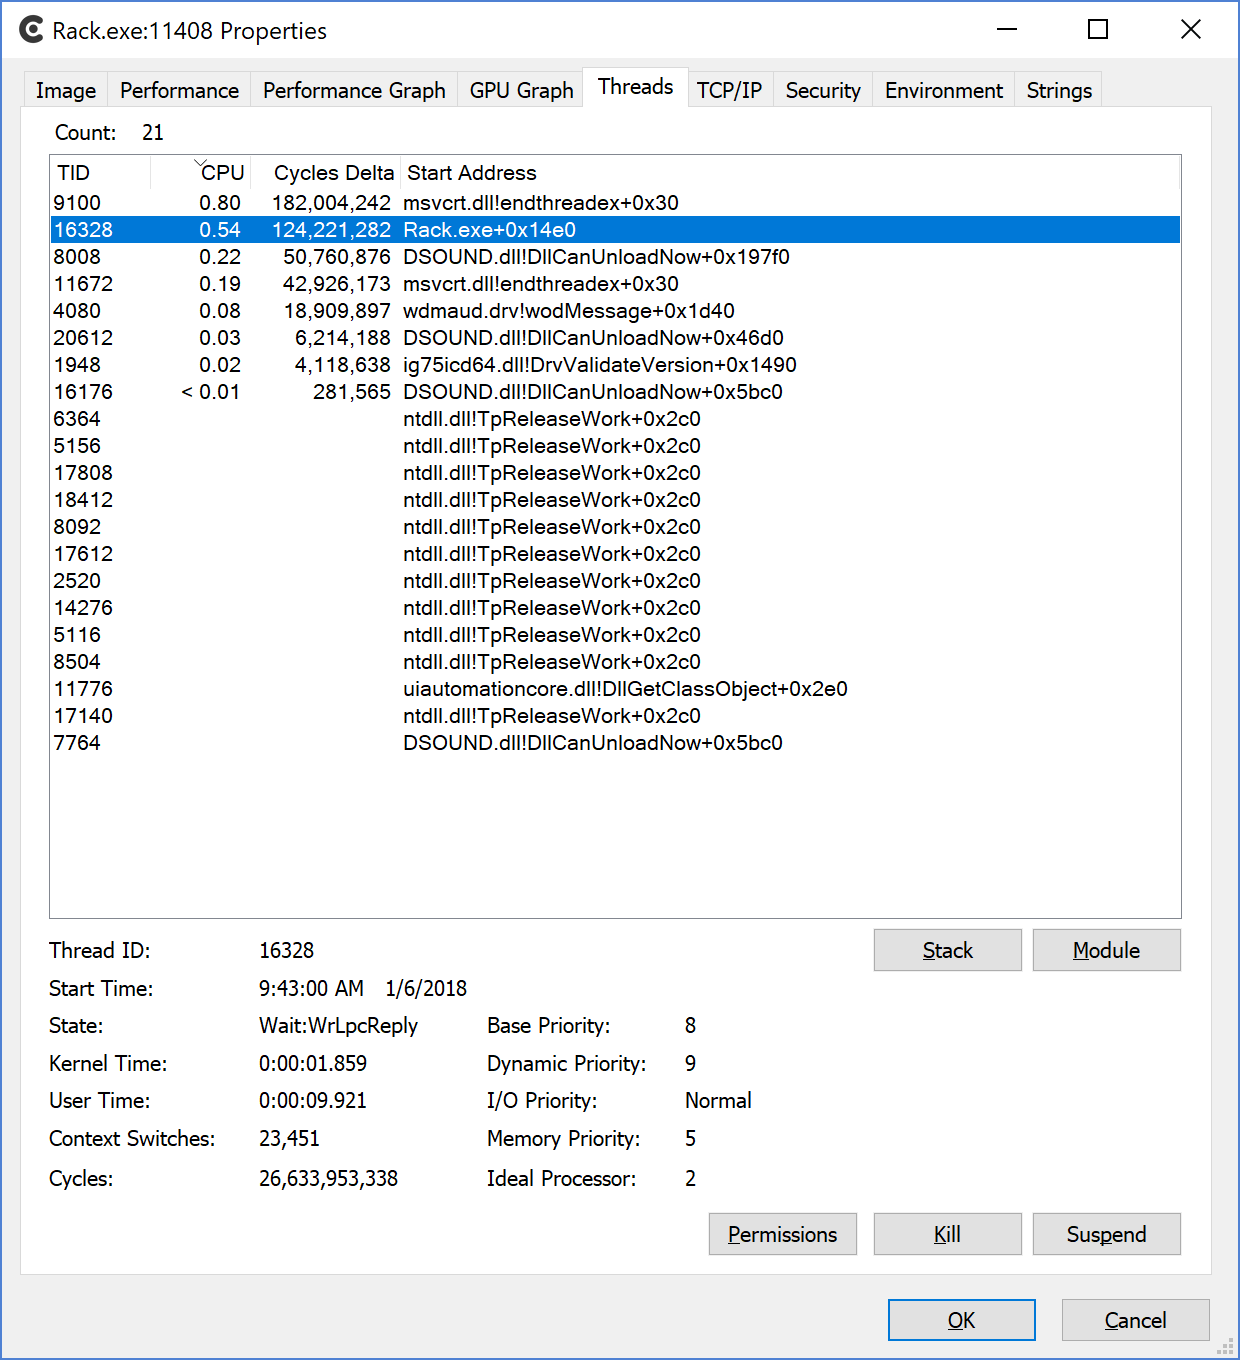
Task: Select thread row 9100
Action: pyautogui.click(x=615, y=203)
